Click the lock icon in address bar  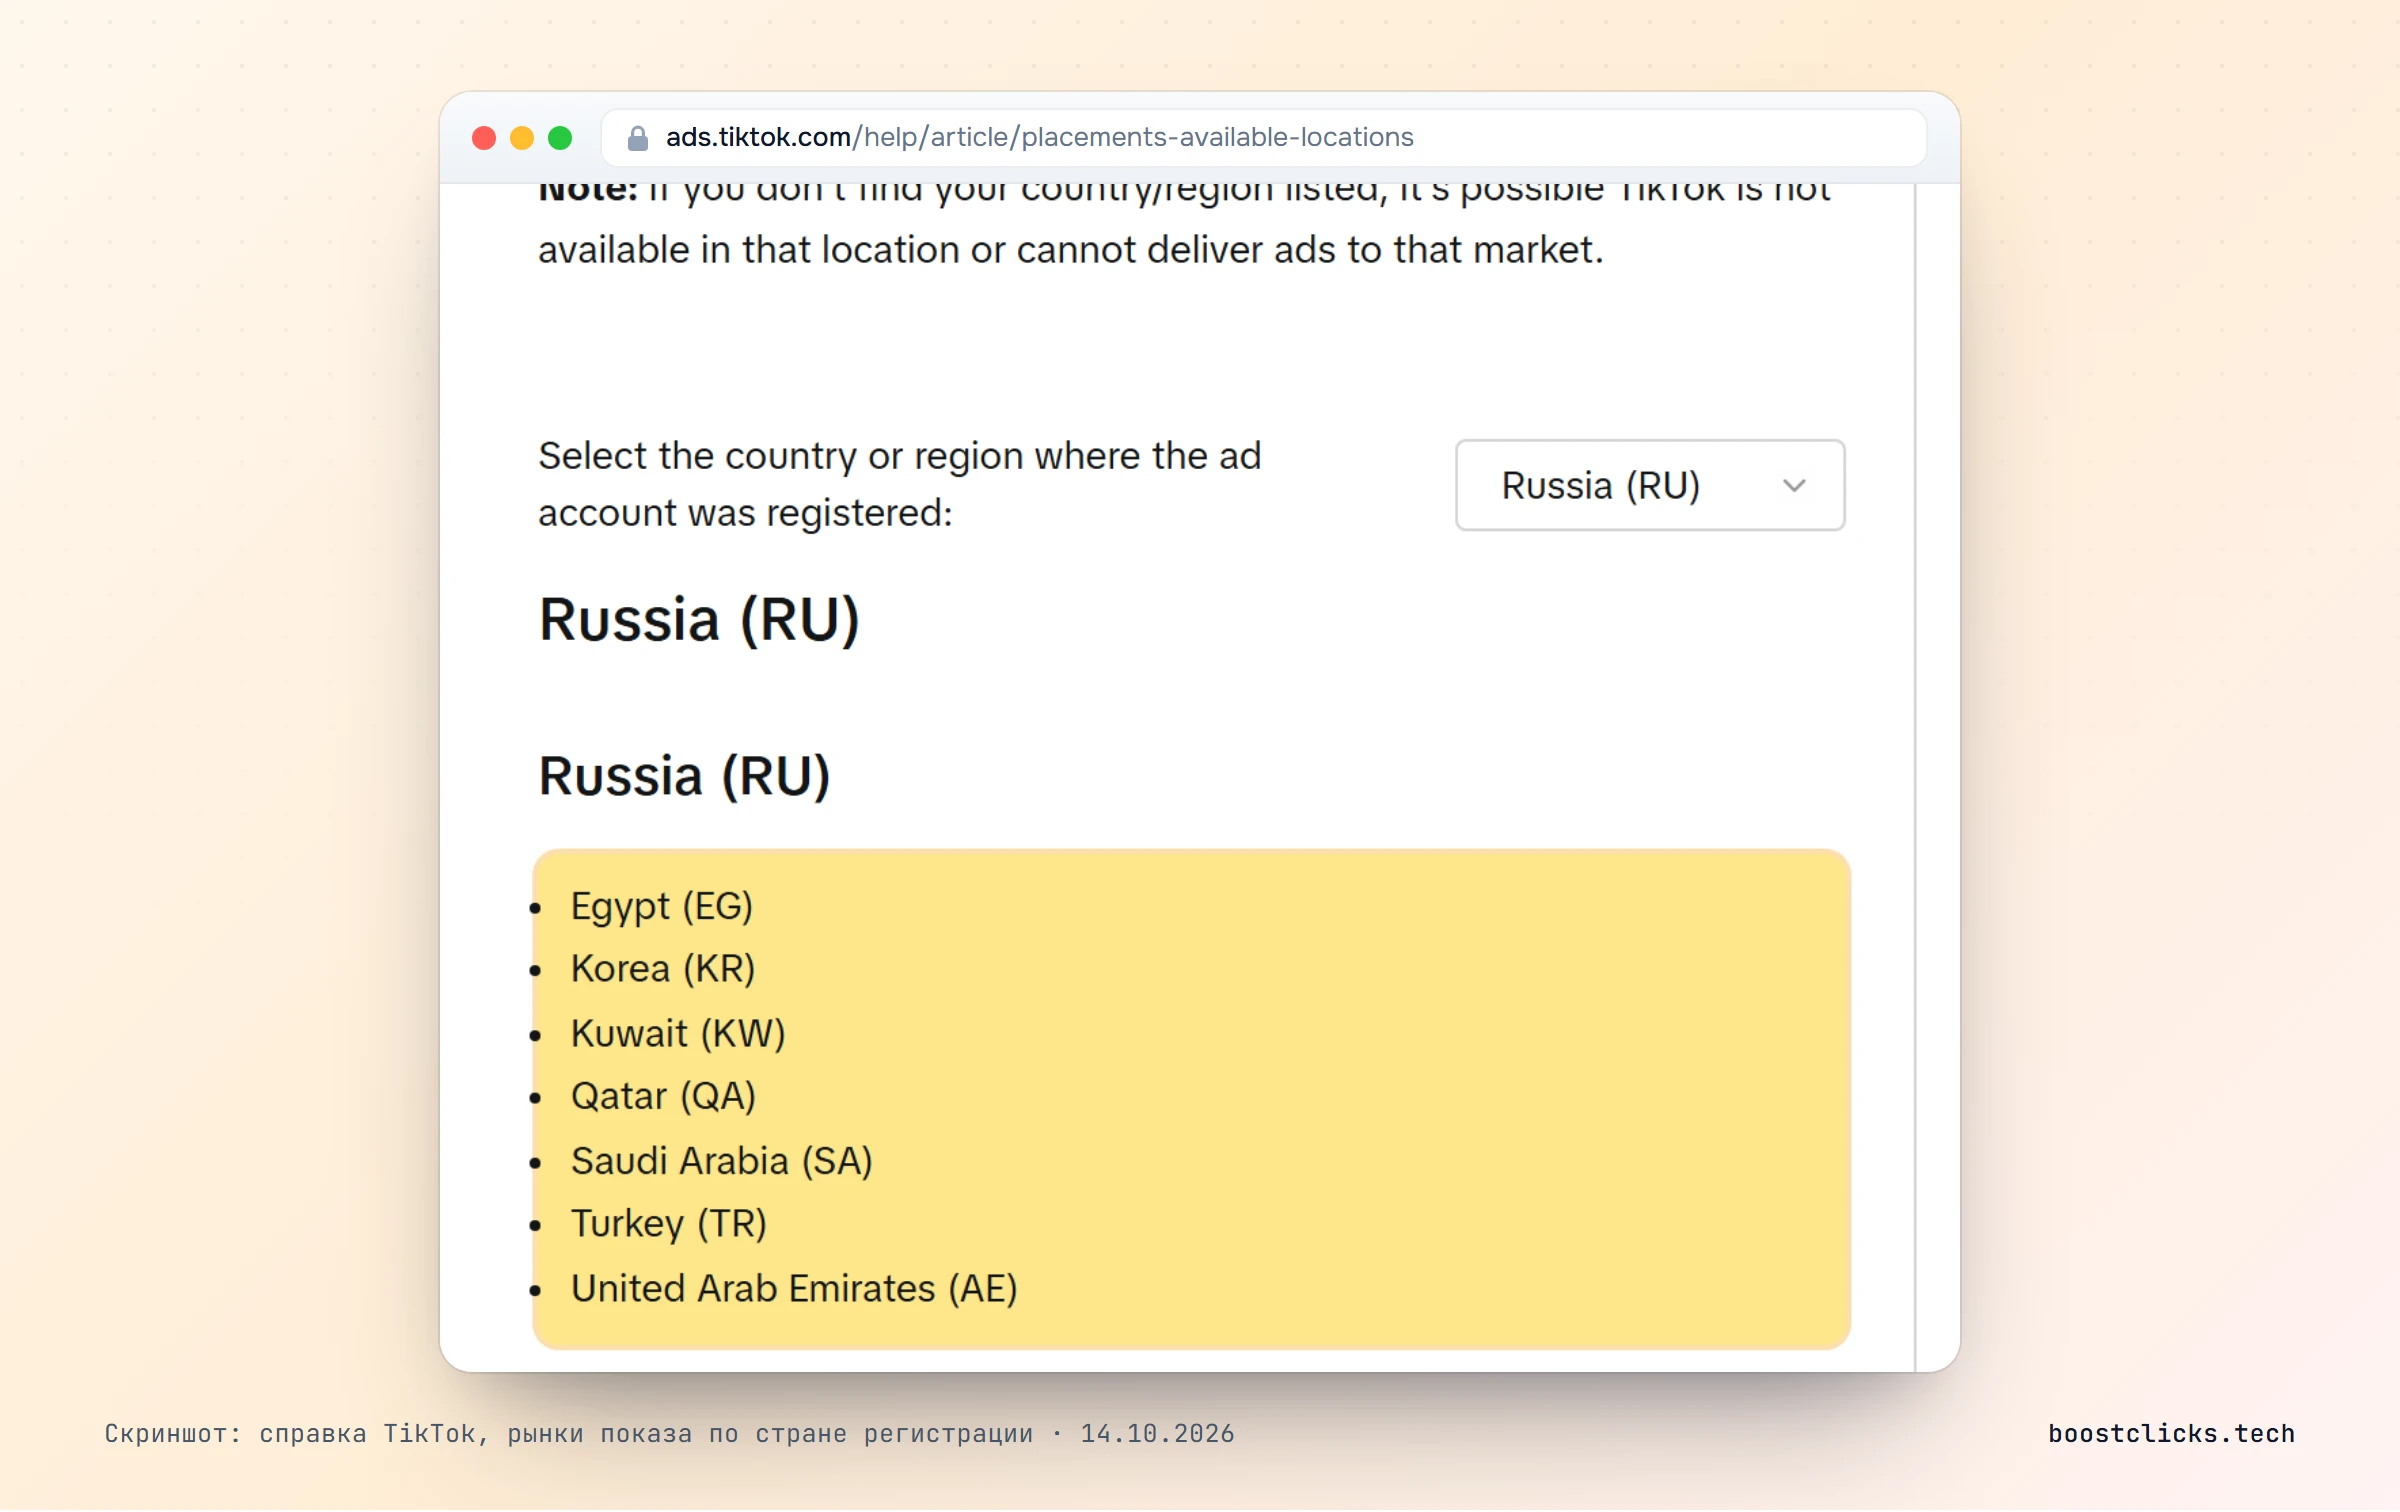click(x=638, y=138)
